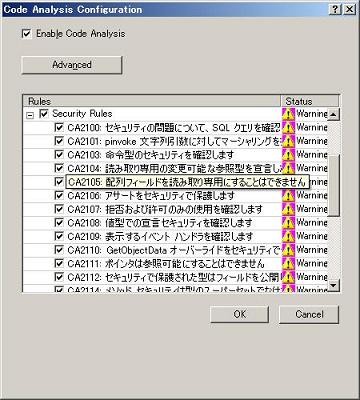
Task: Select the CA2109 rule text
Action: [160, 237]
